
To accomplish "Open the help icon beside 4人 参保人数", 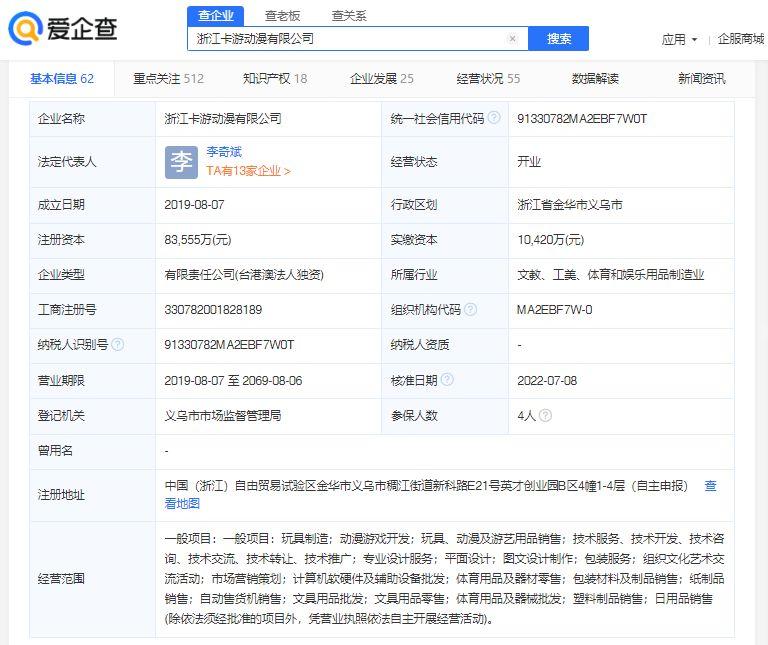I will 545,415.
